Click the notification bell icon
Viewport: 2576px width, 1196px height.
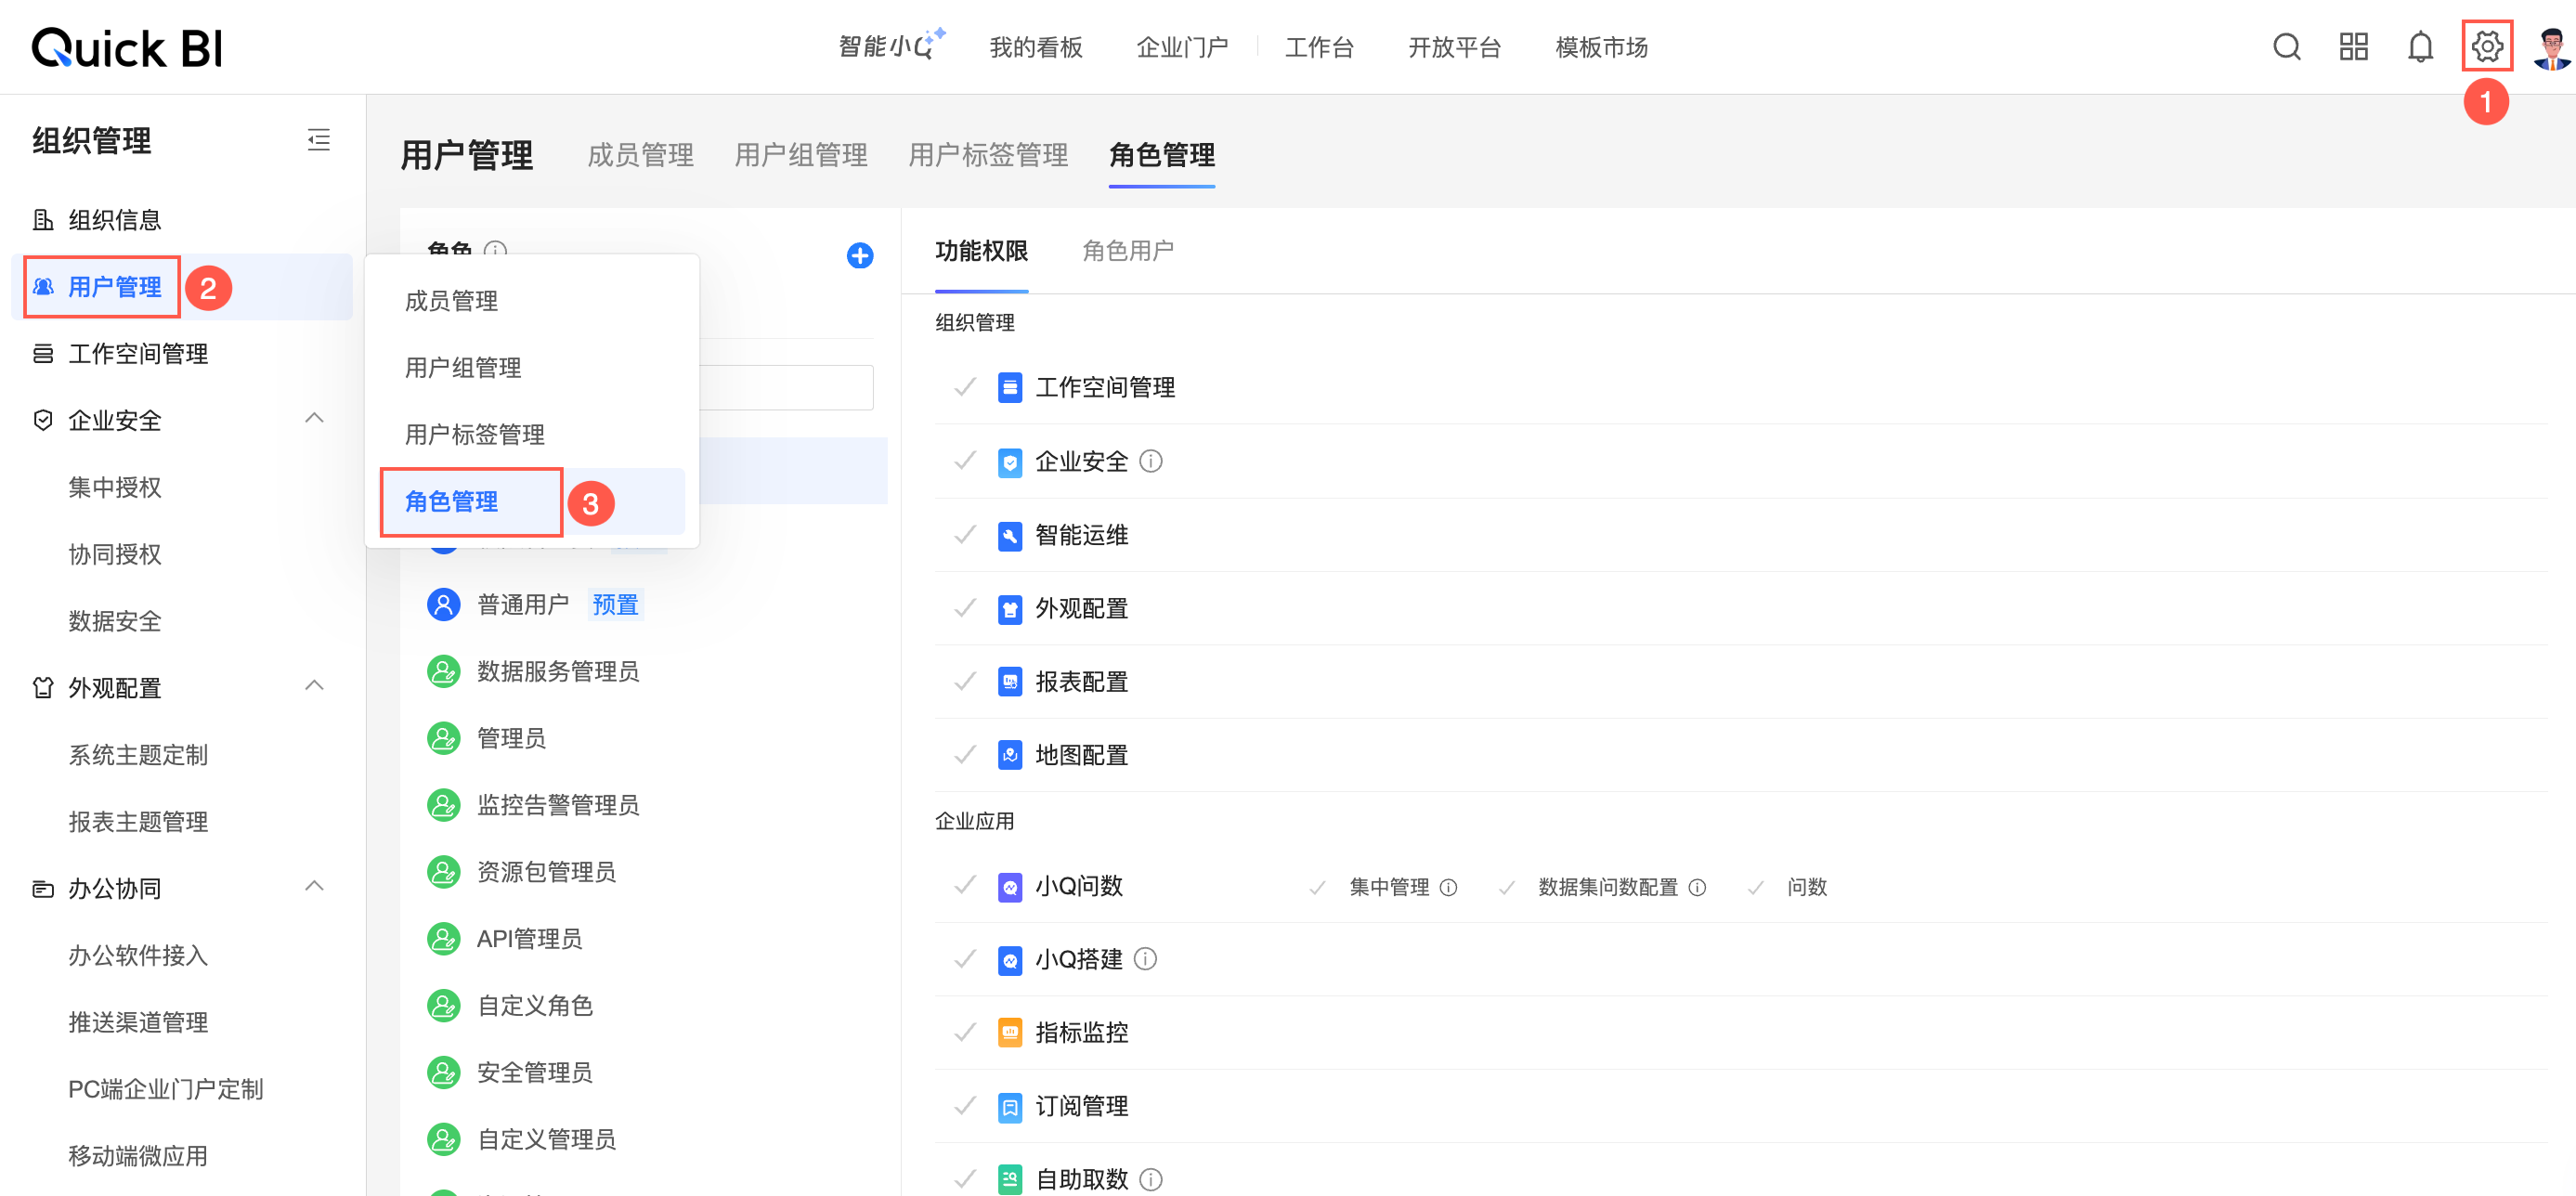2420,47
